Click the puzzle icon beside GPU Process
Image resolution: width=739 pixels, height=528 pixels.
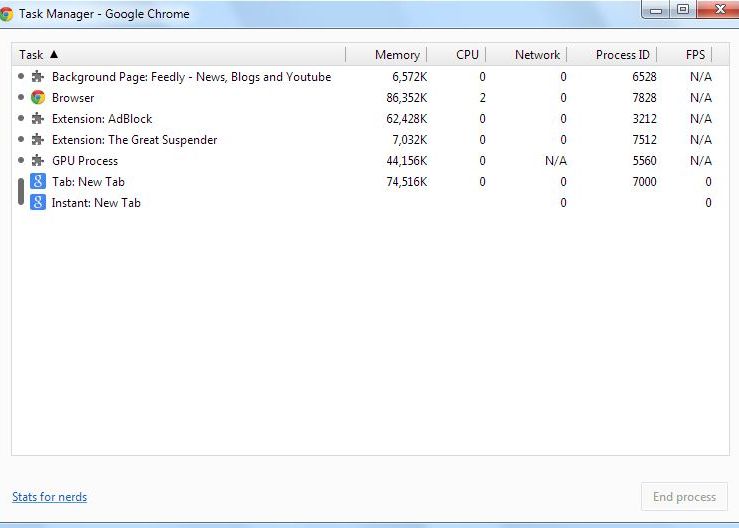point(38,160)
